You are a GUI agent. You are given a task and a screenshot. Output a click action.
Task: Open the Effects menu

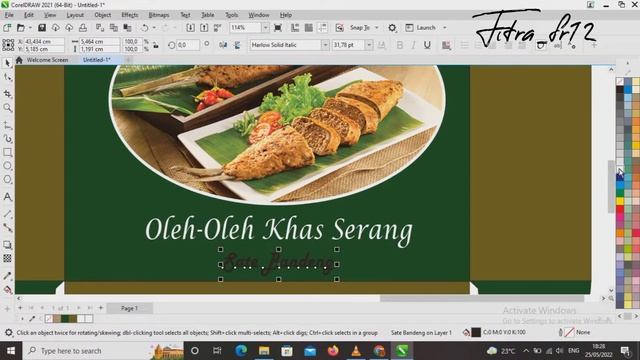[x=130, y=15]
